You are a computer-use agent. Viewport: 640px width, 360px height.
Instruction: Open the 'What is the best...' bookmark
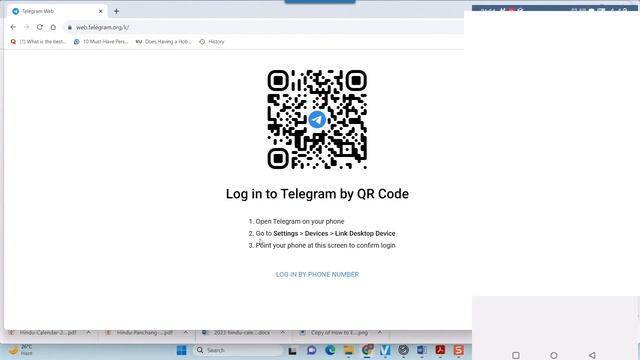39,42
